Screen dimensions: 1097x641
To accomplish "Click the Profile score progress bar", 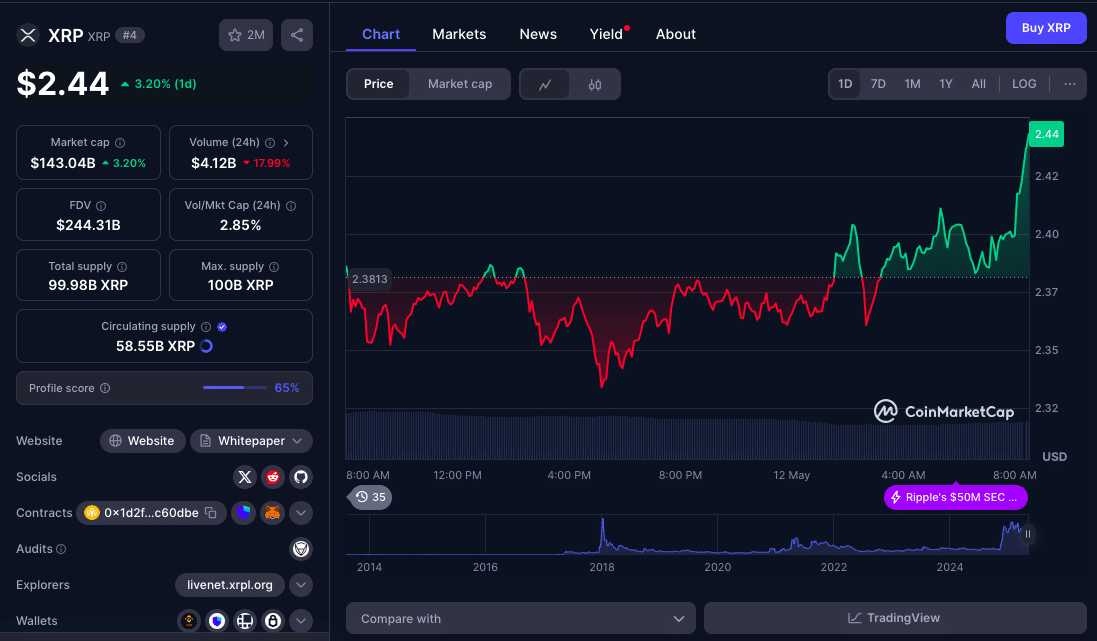I will point(235,388).
